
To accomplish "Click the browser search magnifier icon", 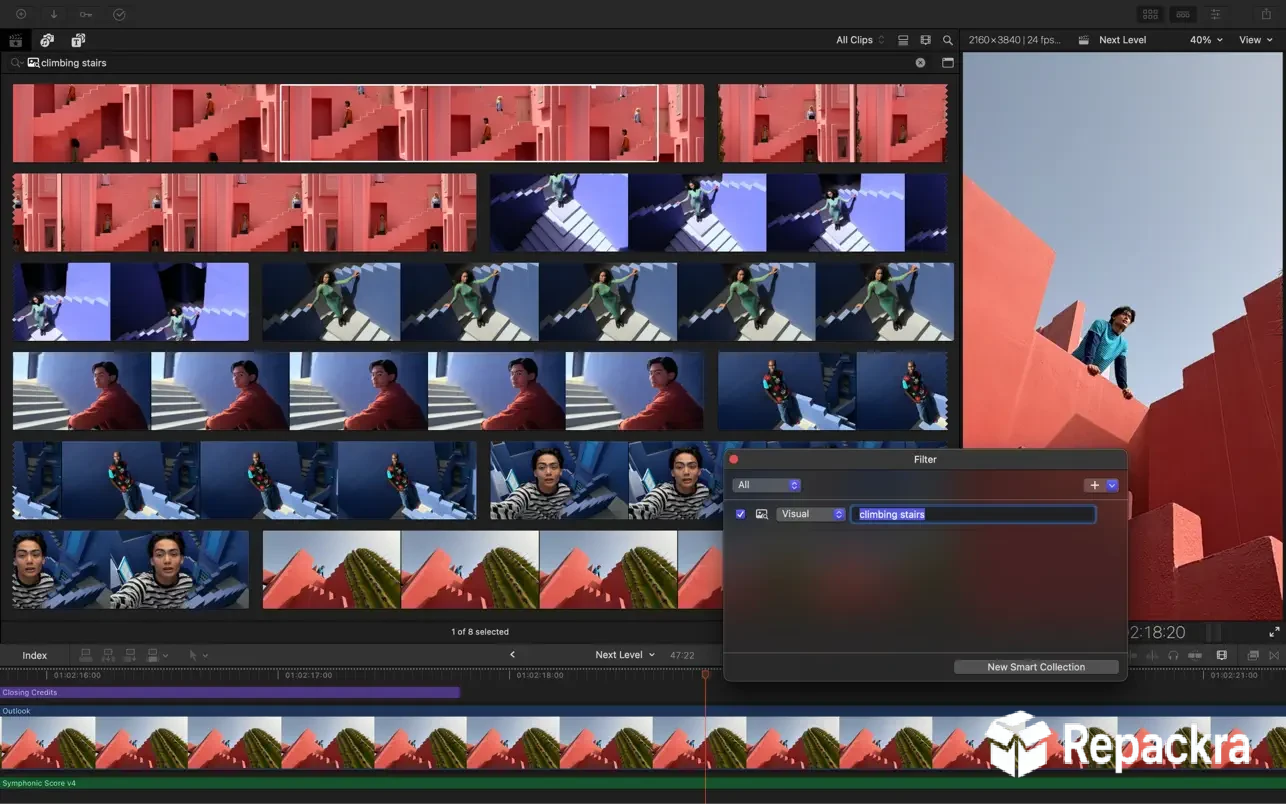I will coord(948,40).
